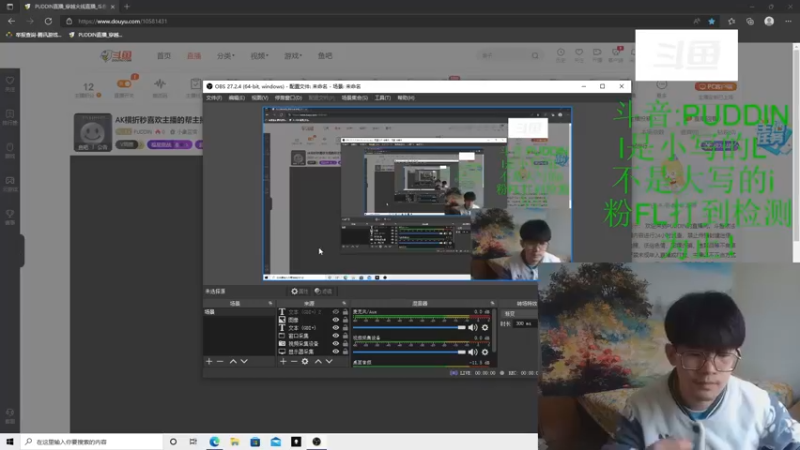
Task: Toggle visibility of 文本 (GDI+) source
Action: pos(335,328)
